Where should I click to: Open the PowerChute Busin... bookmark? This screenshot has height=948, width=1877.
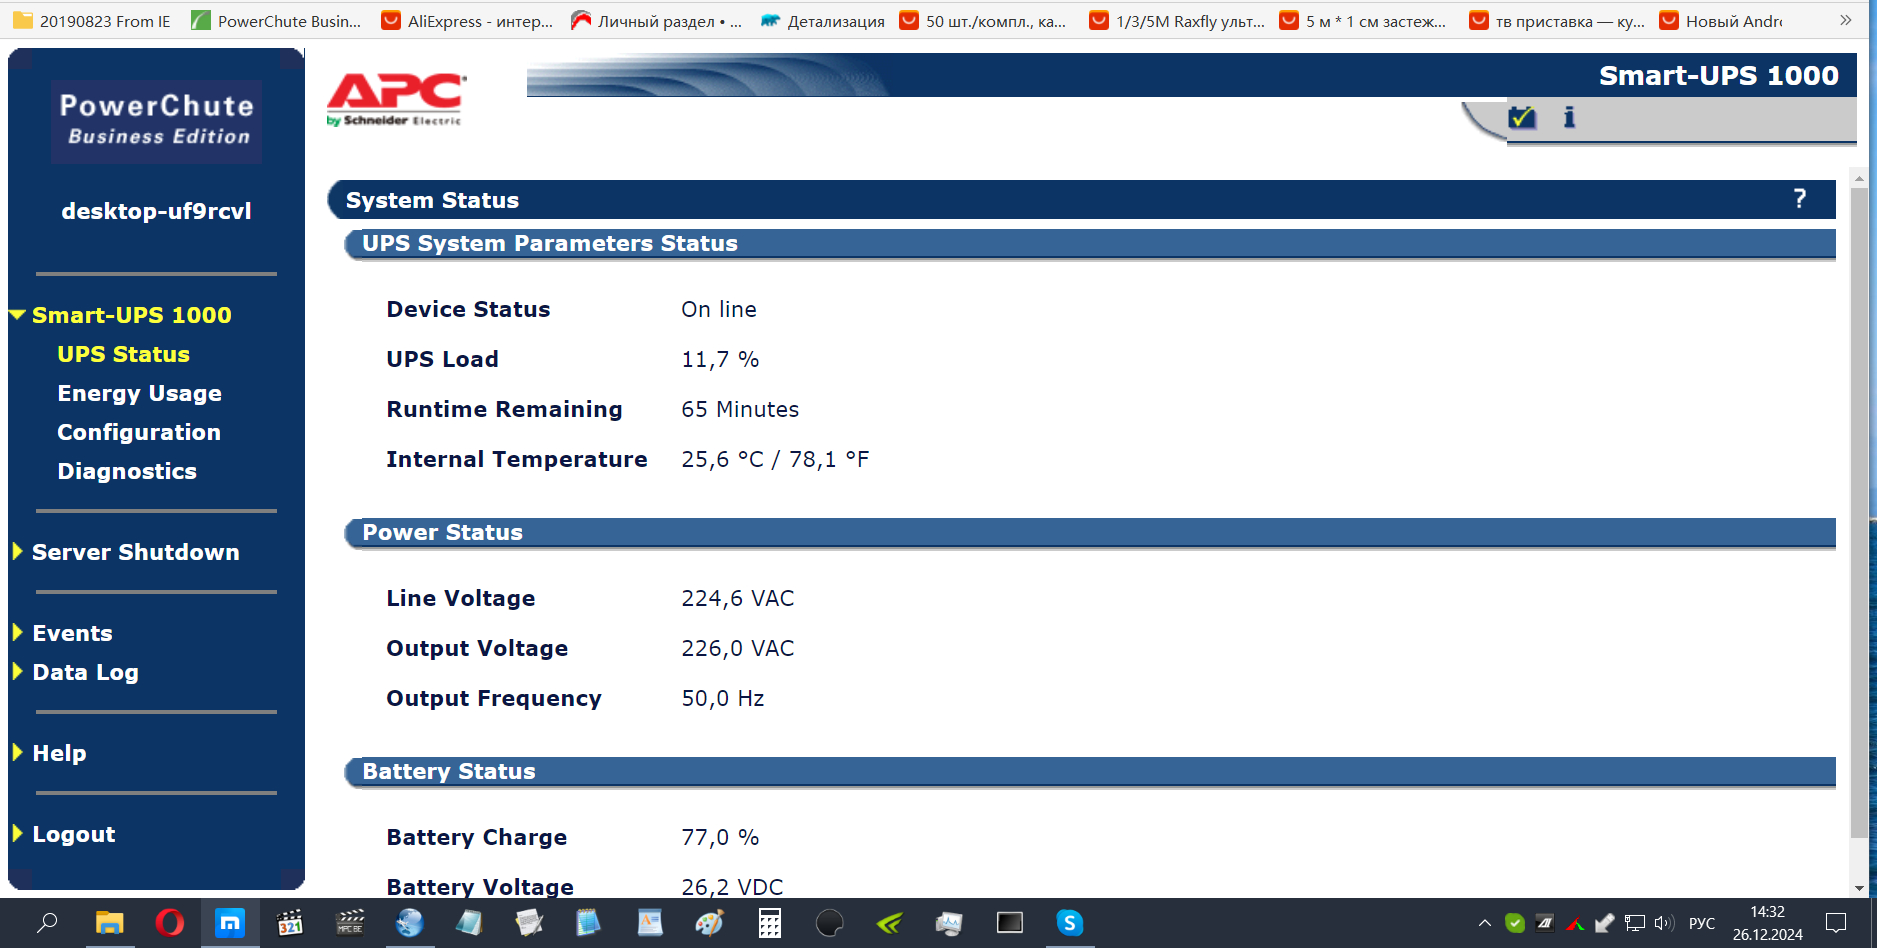[276, 21]
